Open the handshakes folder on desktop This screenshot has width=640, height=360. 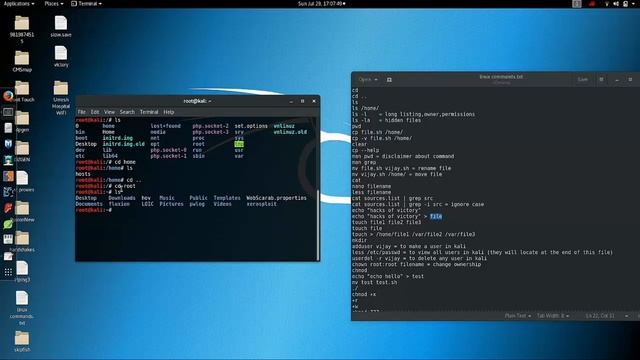(x=22, y=242)
